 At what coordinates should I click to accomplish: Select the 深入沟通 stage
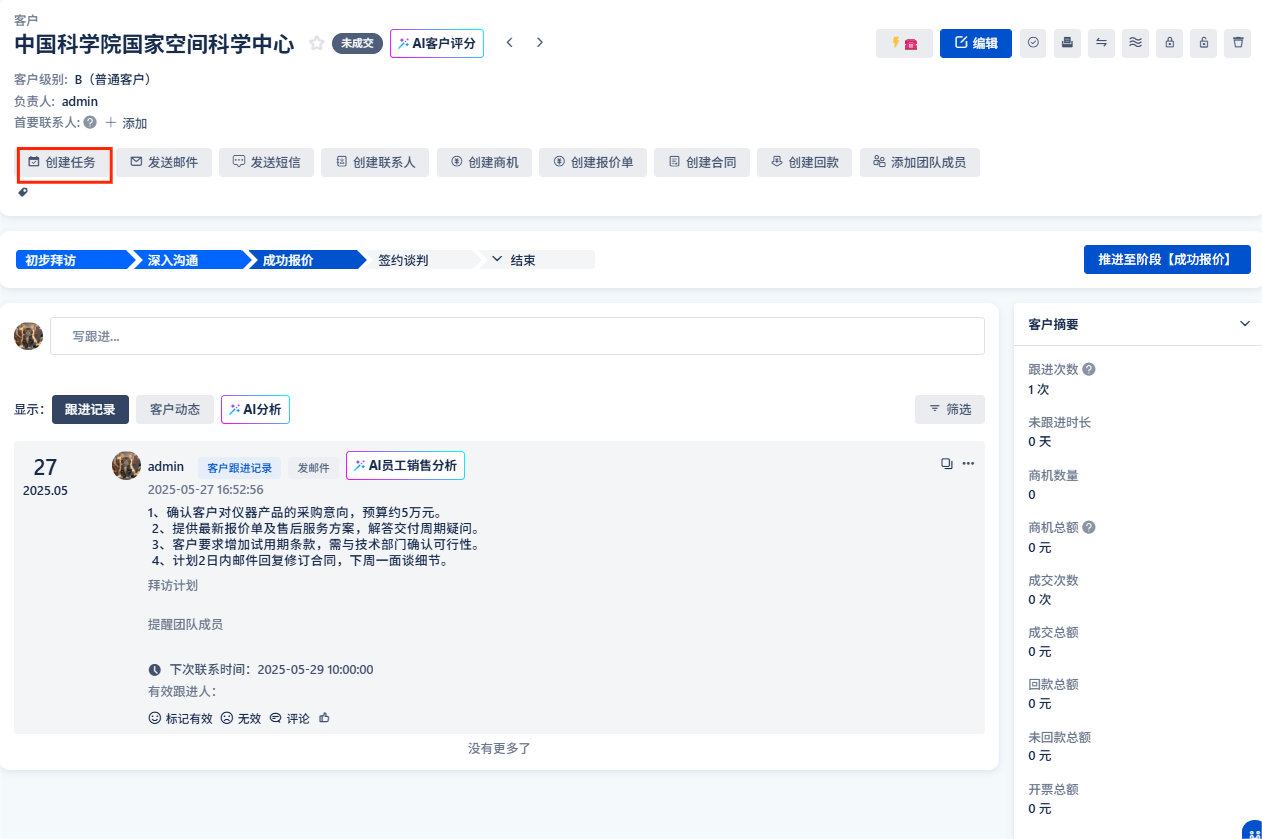point(190,260)
